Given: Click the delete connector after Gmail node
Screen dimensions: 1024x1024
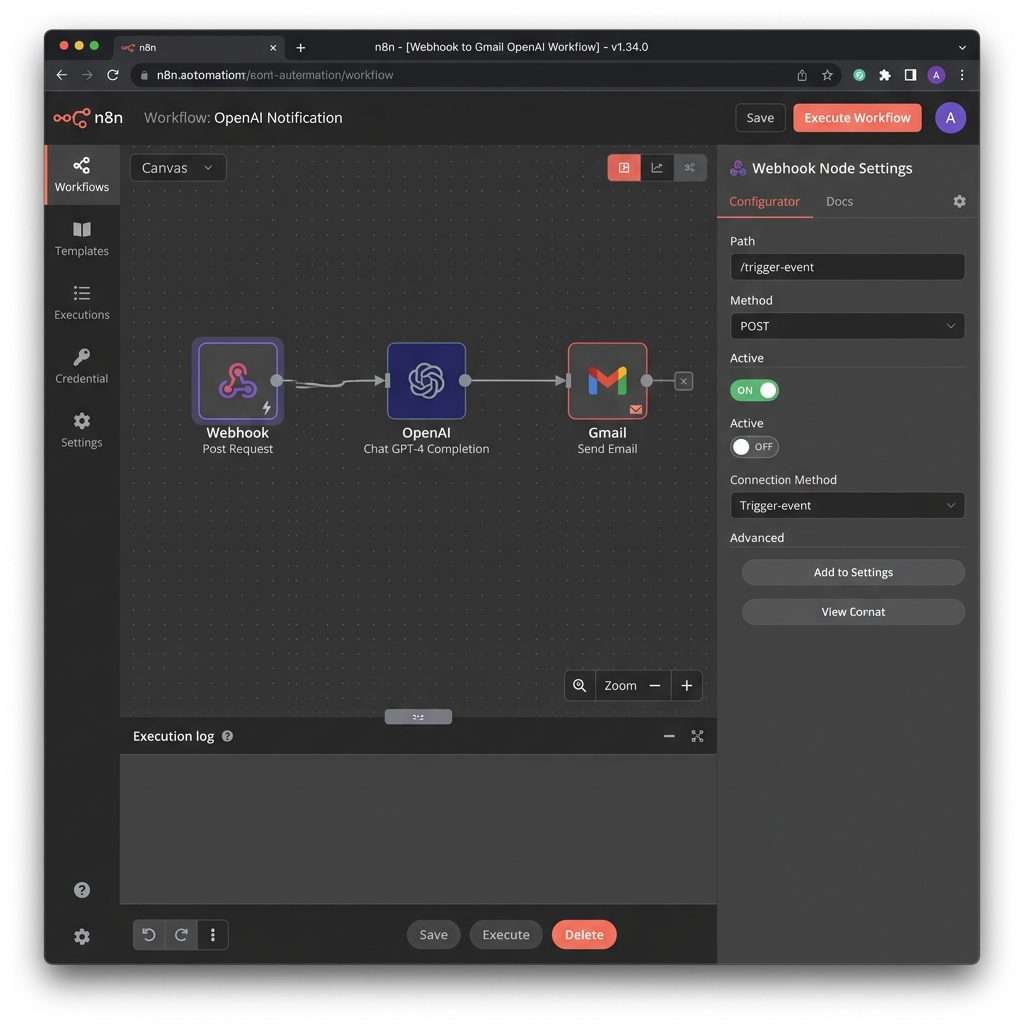Looking at the screenshot, I should [x=684, y=381].
